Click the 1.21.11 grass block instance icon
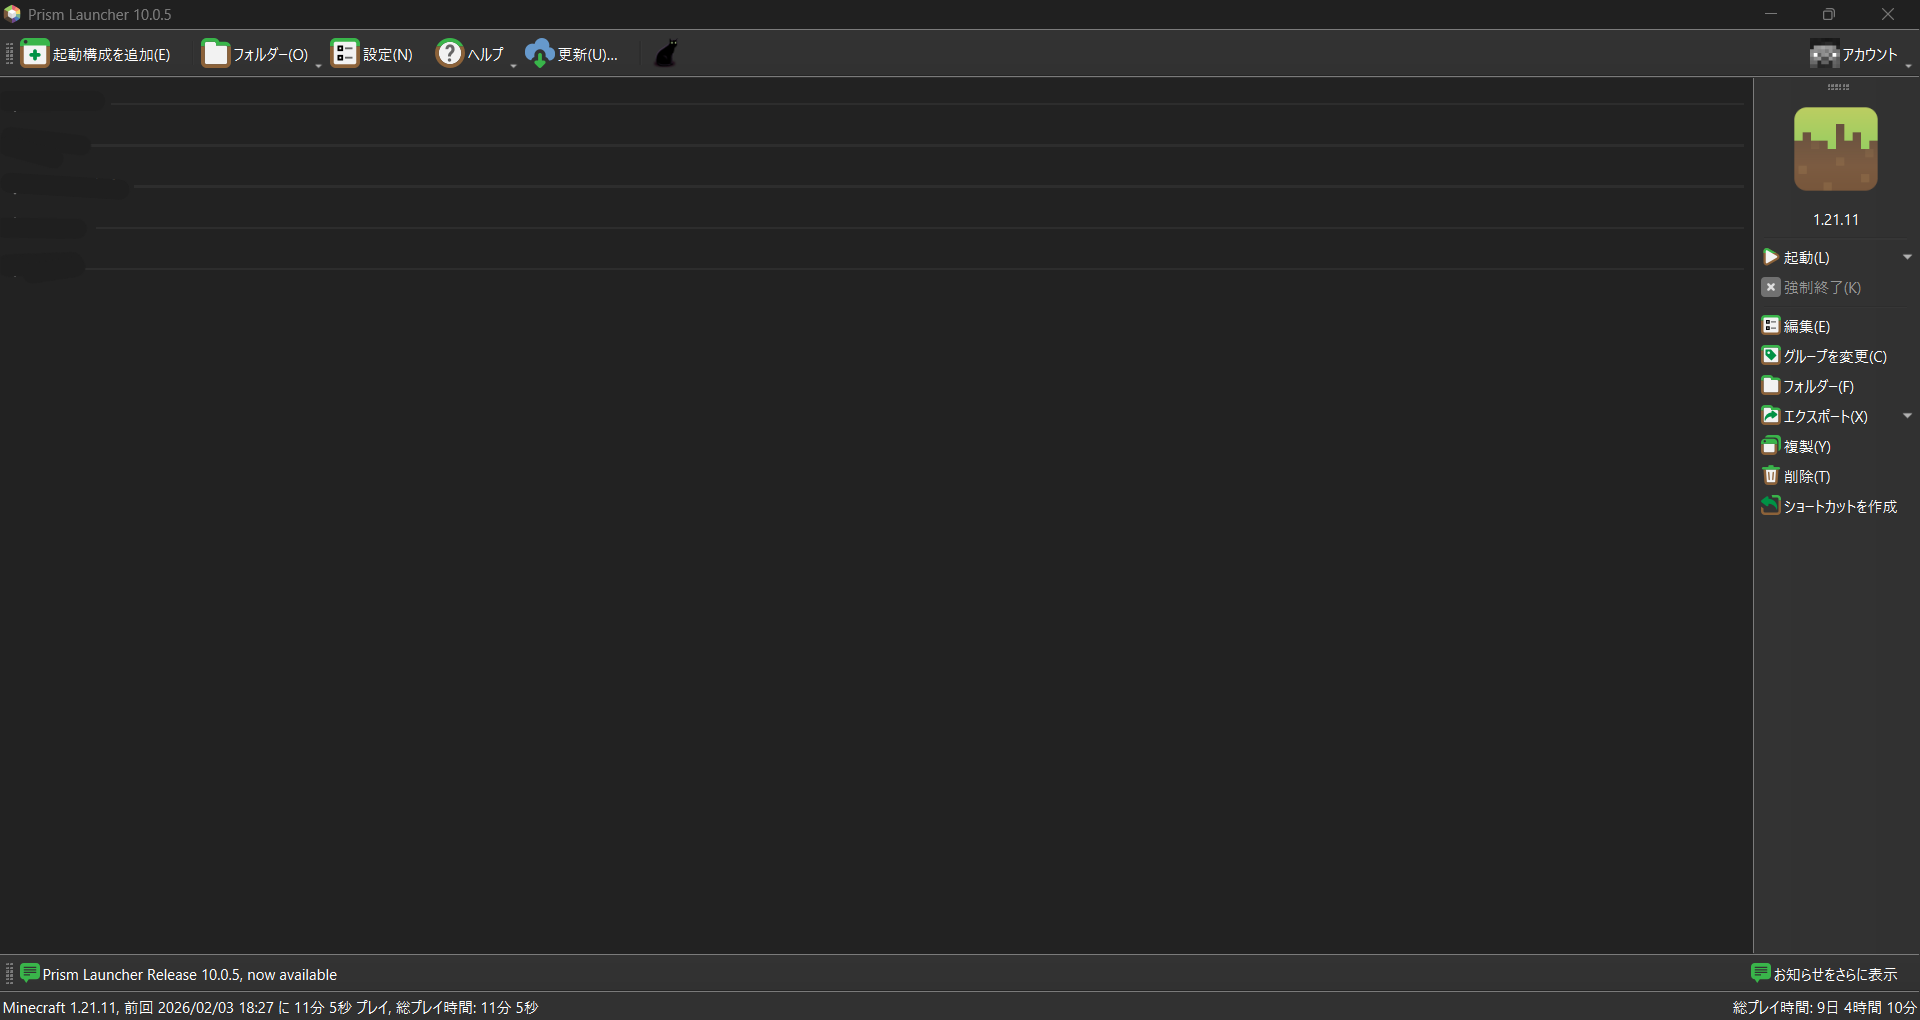The width and height of the screenshot is (1920, 1020). 1835,150
